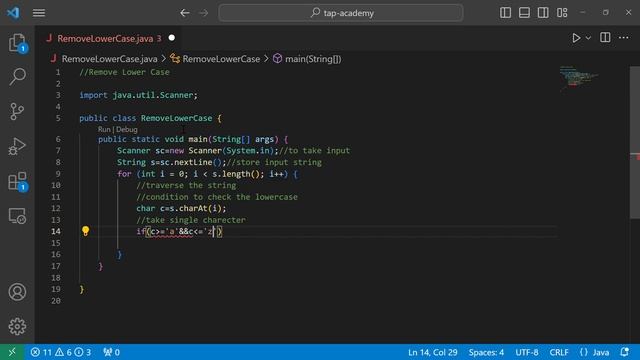Screen dimensions: 640x360
Task: Open the notifications bell
Action: click(x=624, y=352)
